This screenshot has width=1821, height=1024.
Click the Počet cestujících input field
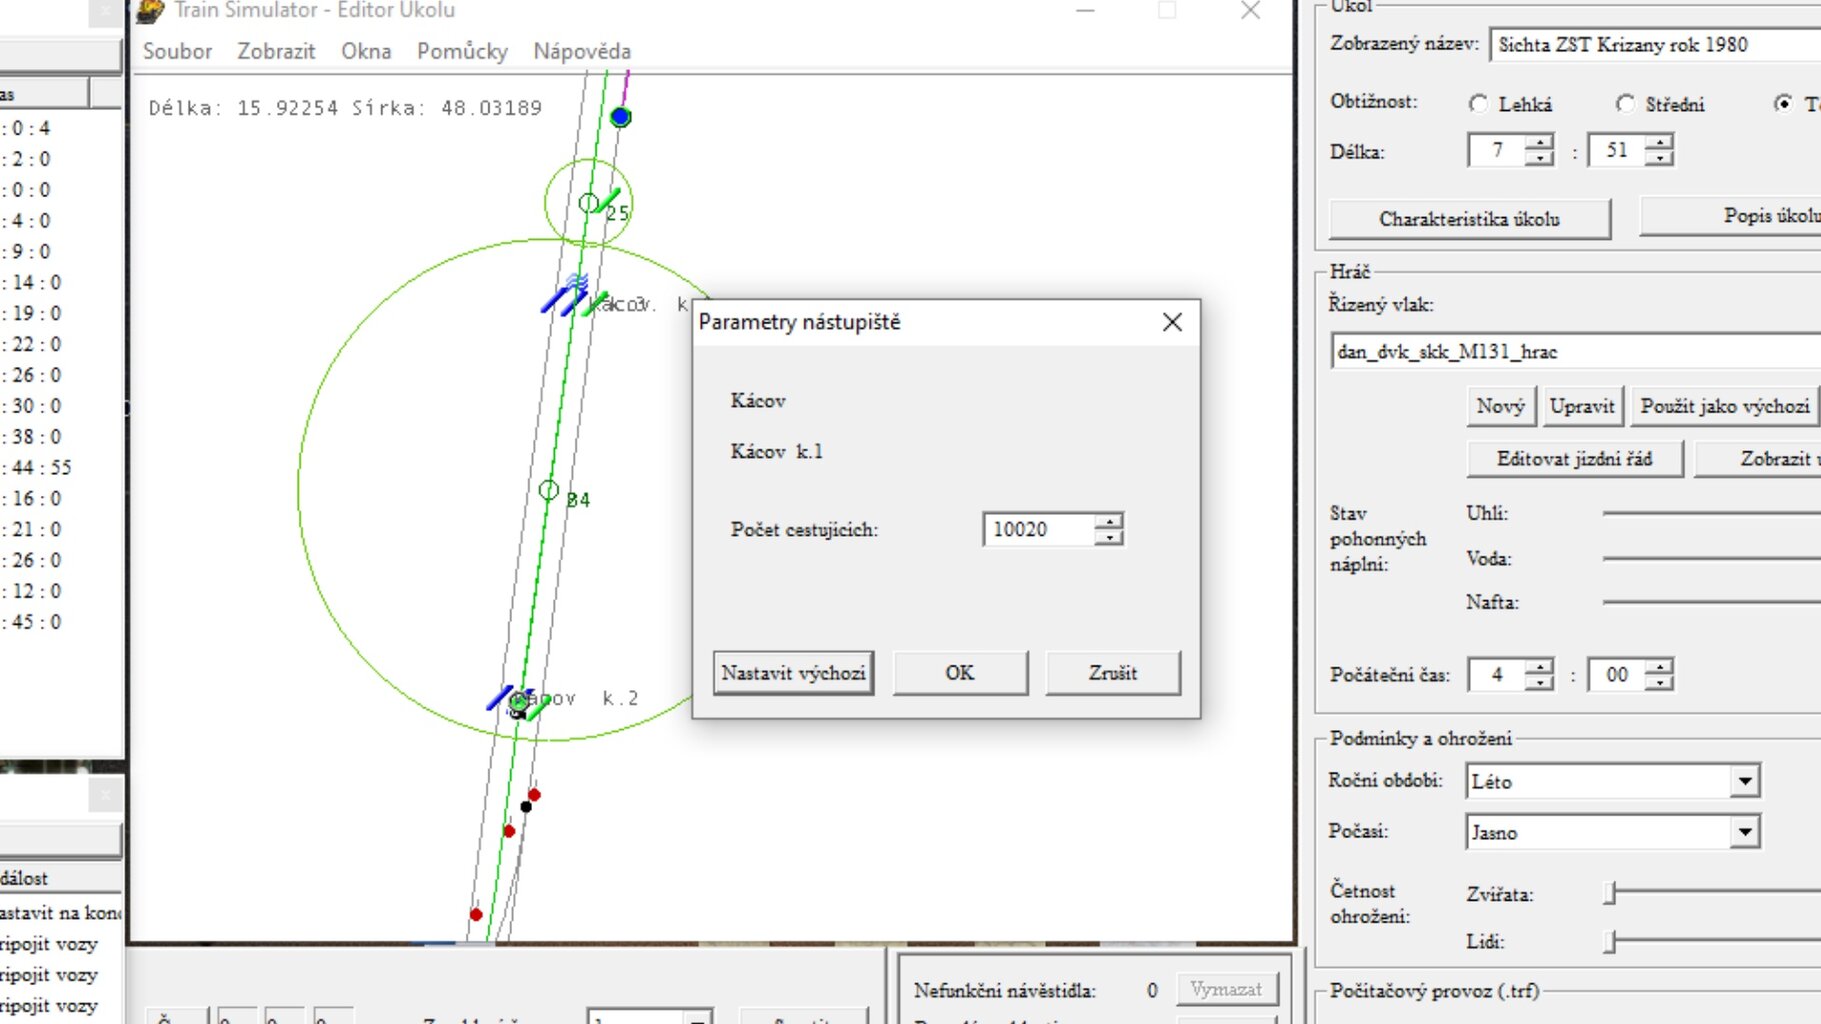coord(1040,530)
